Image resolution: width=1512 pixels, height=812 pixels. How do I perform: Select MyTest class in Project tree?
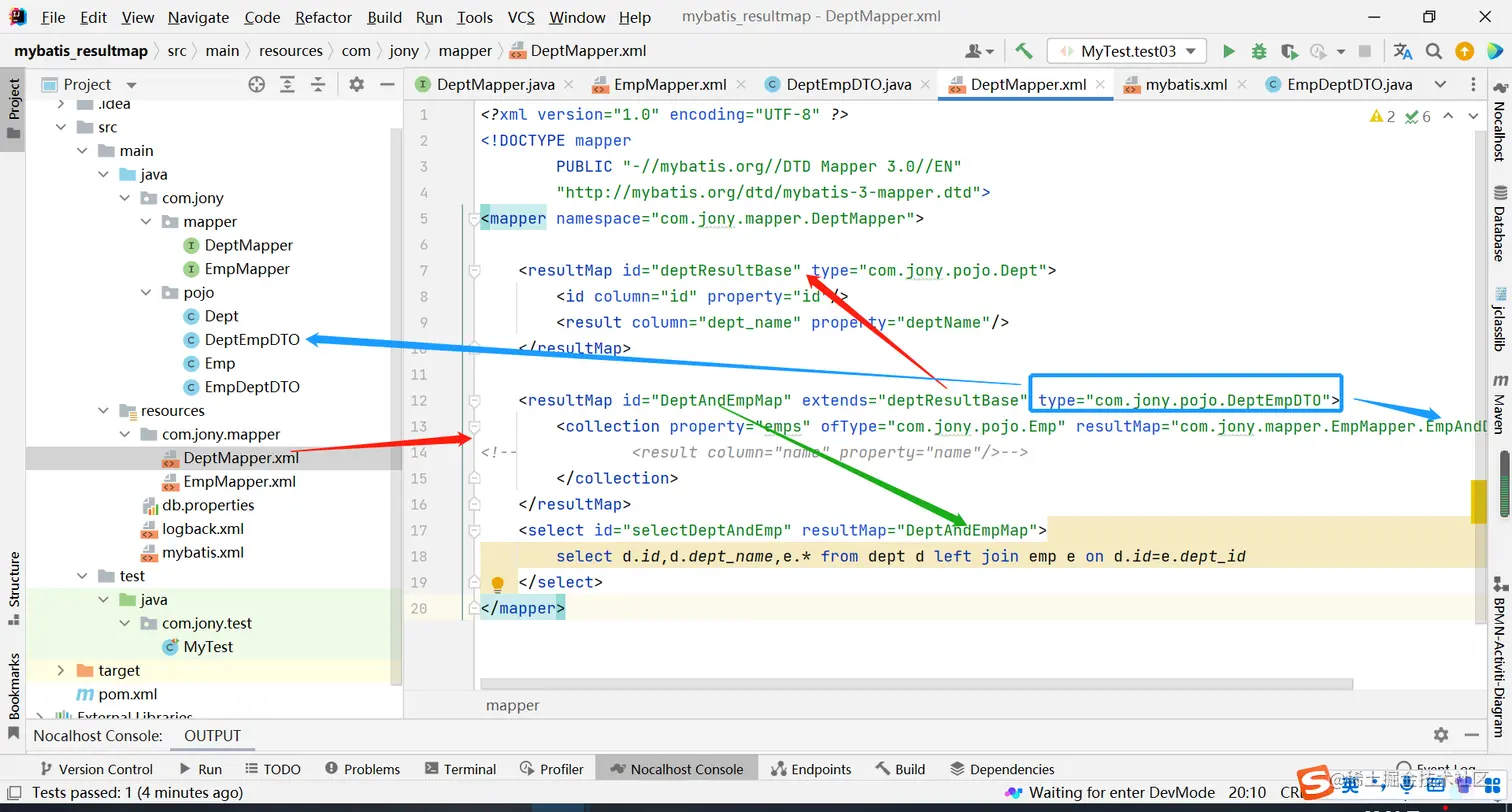point(208,647)
